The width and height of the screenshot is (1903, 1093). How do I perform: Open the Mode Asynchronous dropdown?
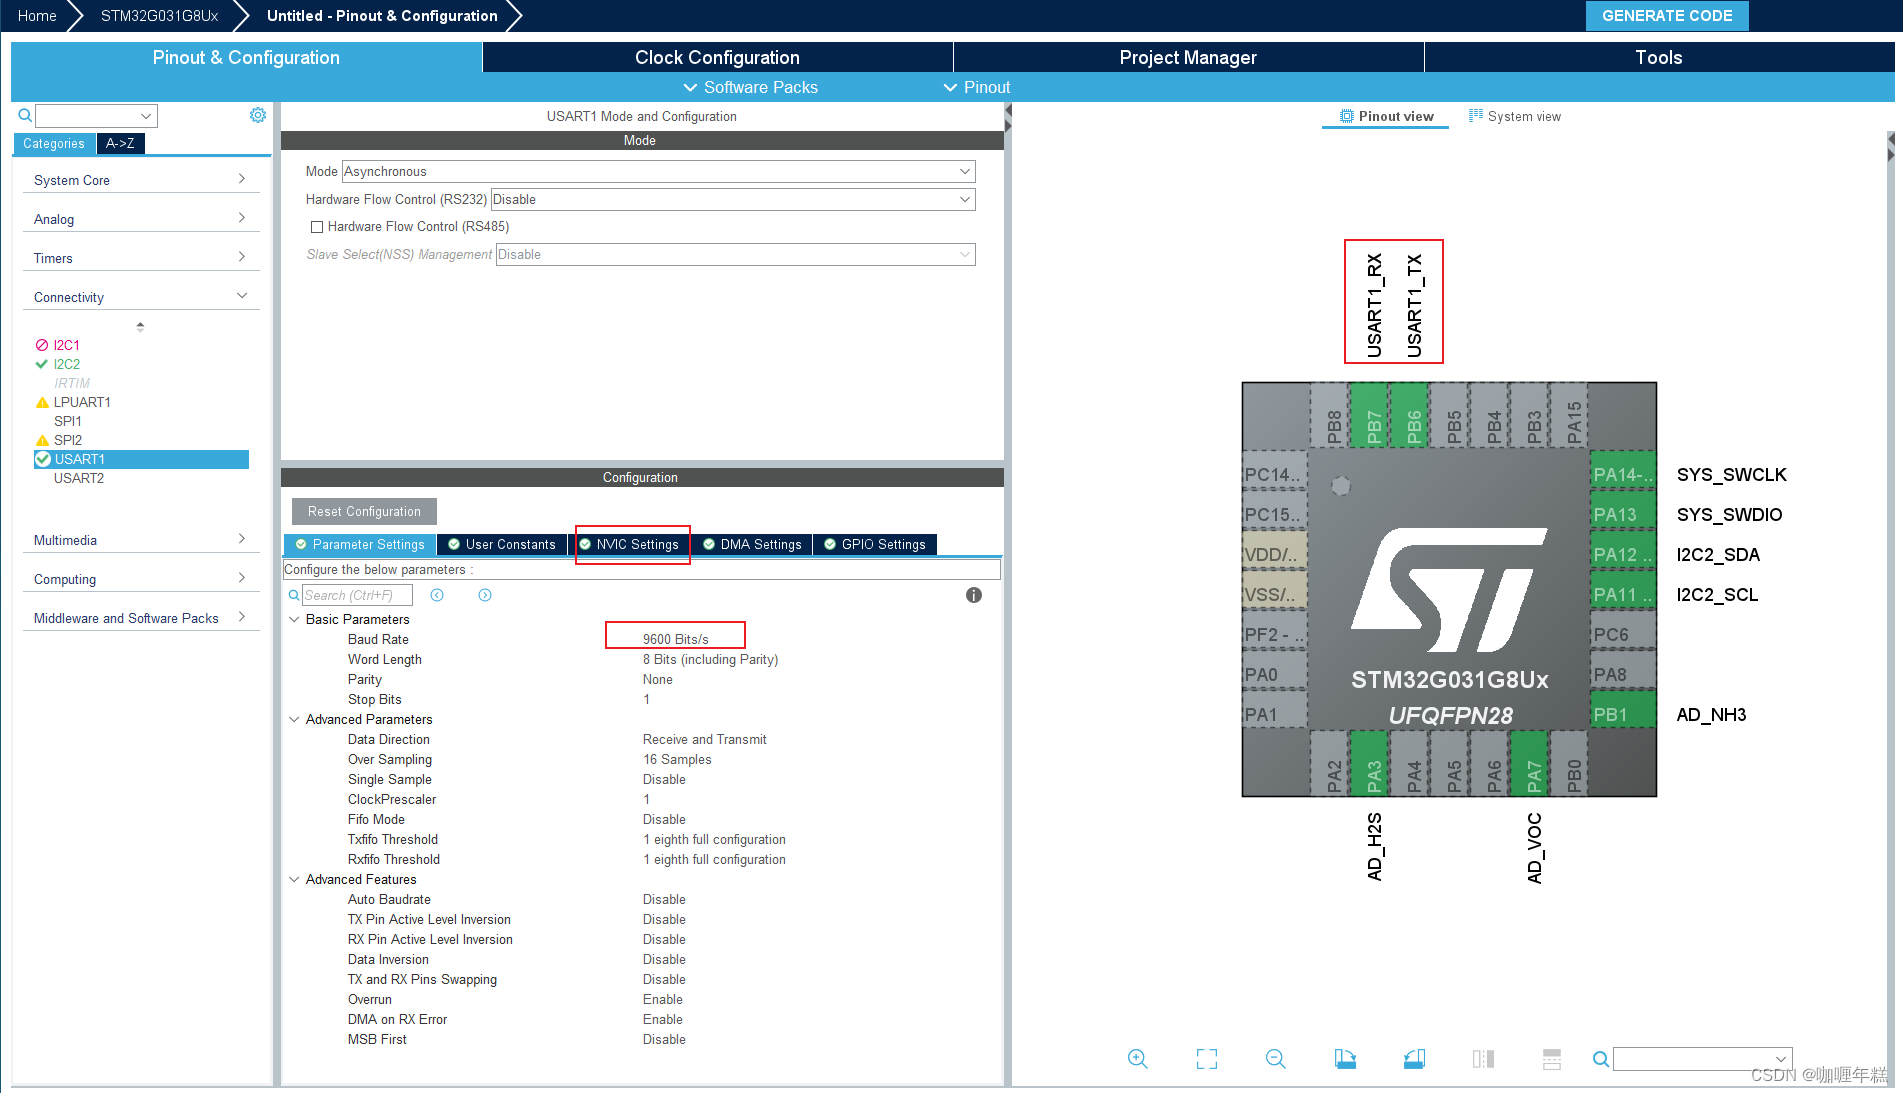pos(658,172)
